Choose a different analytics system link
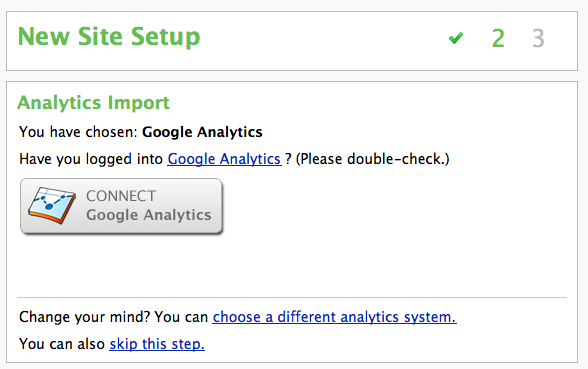 tap(334, 317)
